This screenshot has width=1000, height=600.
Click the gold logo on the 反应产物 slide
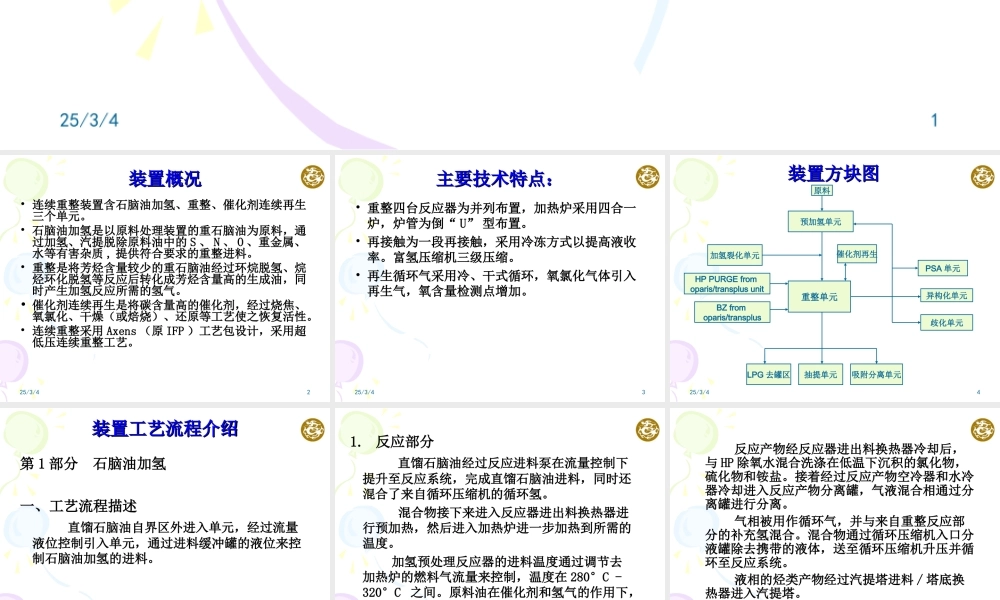[982, 430]
